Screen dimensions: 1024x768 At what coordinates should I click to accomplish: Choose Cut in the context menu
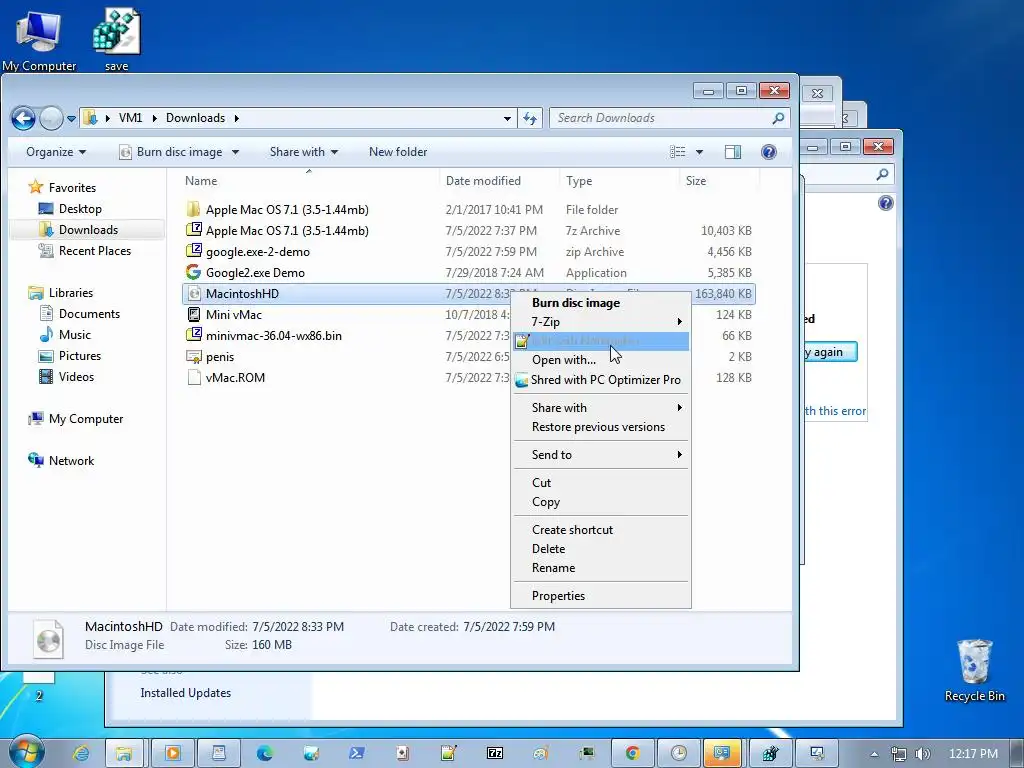coord(600,483)
